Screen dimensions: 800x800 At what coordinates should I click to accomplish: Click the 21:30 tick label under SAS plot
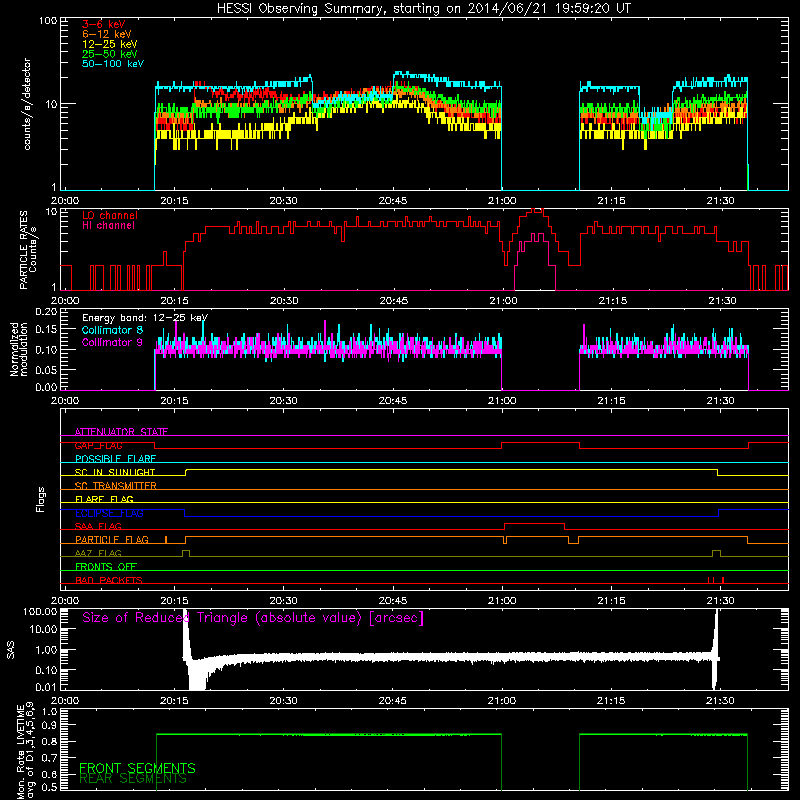[x=720, y=701]
